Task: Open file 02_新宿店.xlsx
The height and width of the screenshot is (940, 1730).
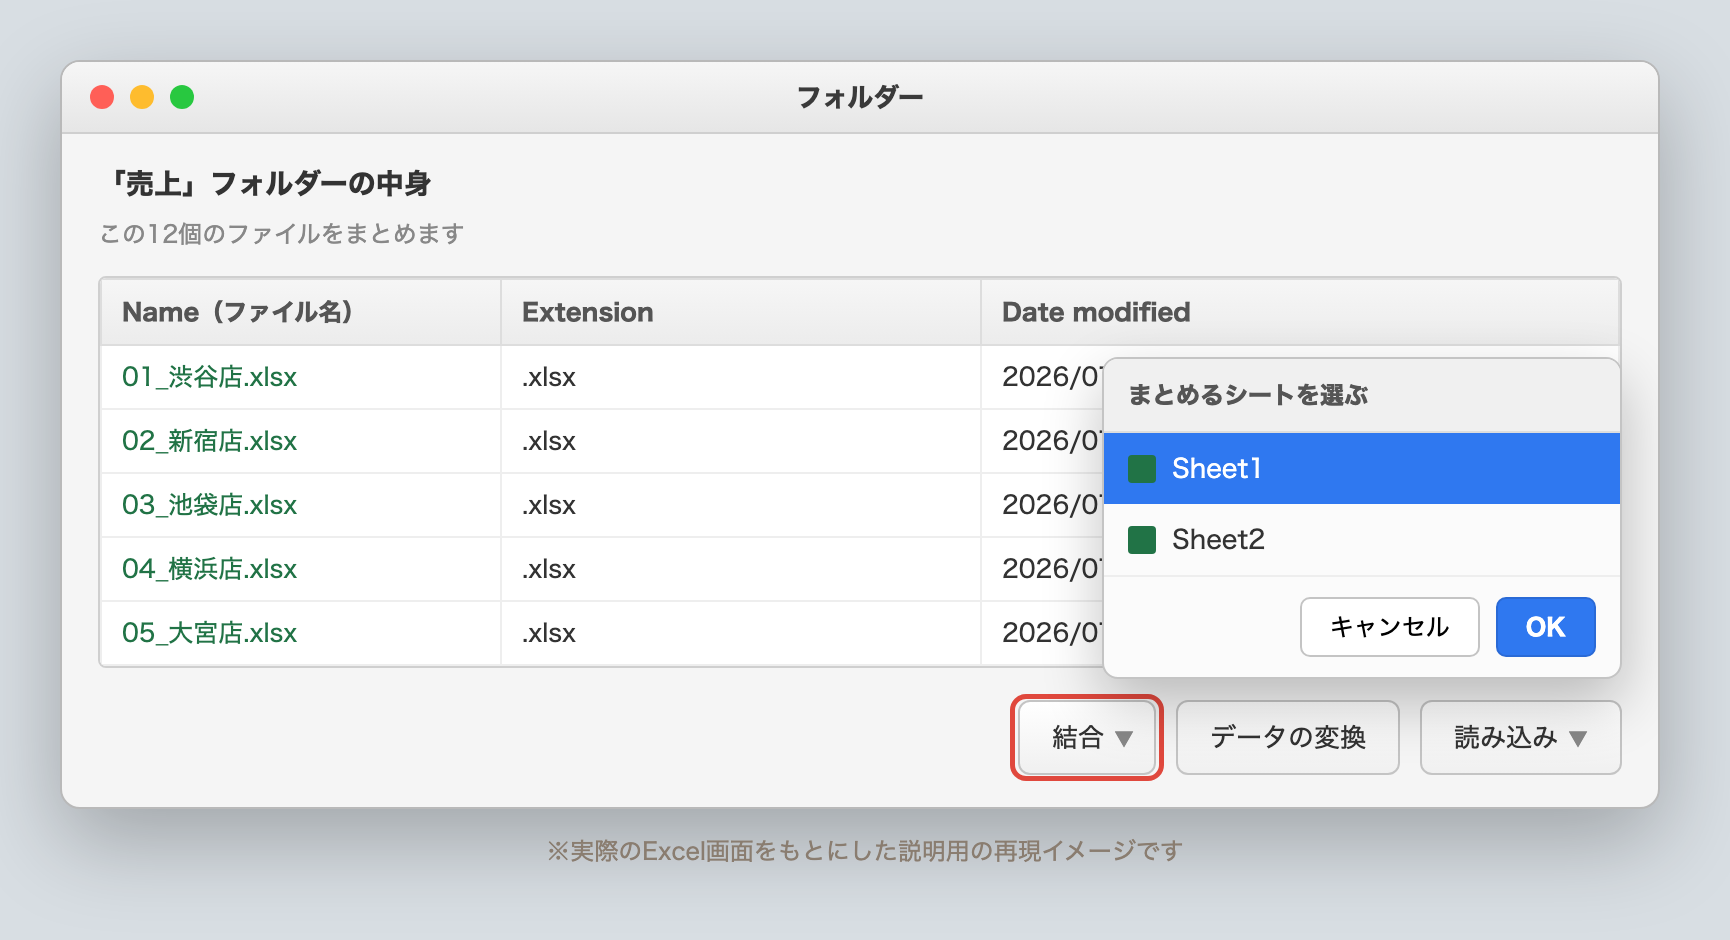Action: [x=209, y=441]
